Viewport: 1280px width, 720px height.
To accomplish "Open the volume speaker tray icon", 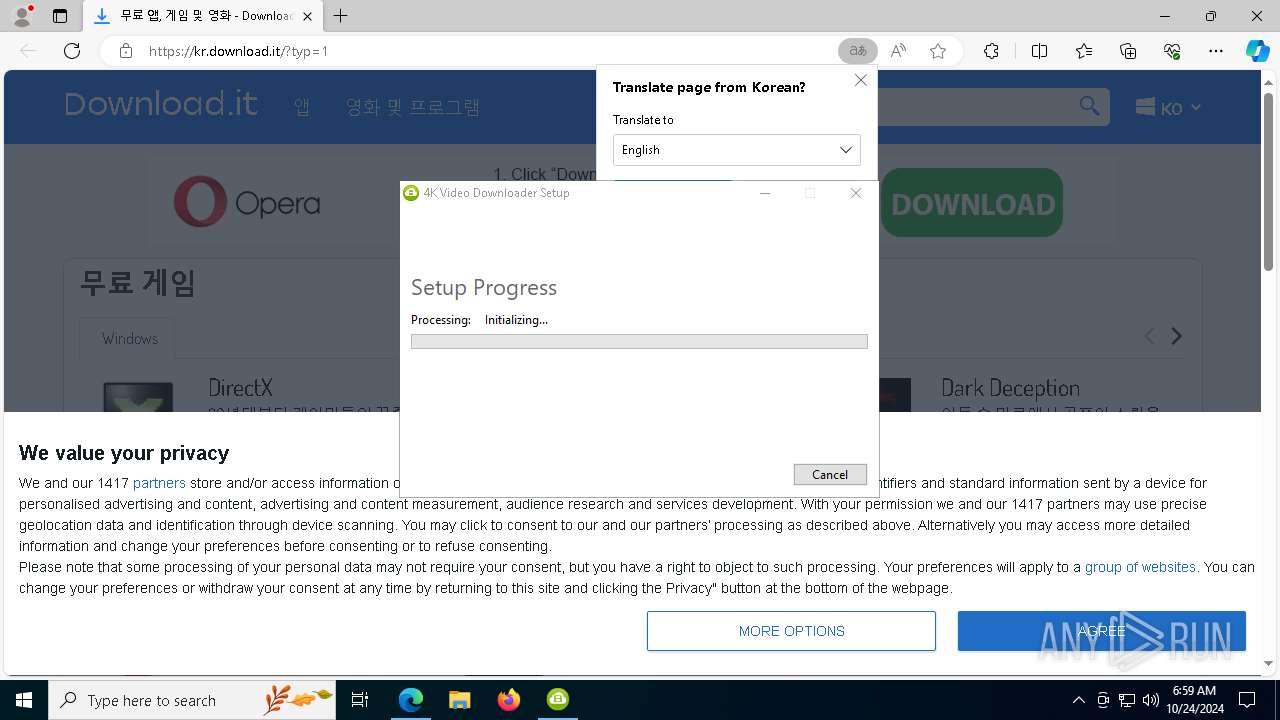I will click(1150, 700).
